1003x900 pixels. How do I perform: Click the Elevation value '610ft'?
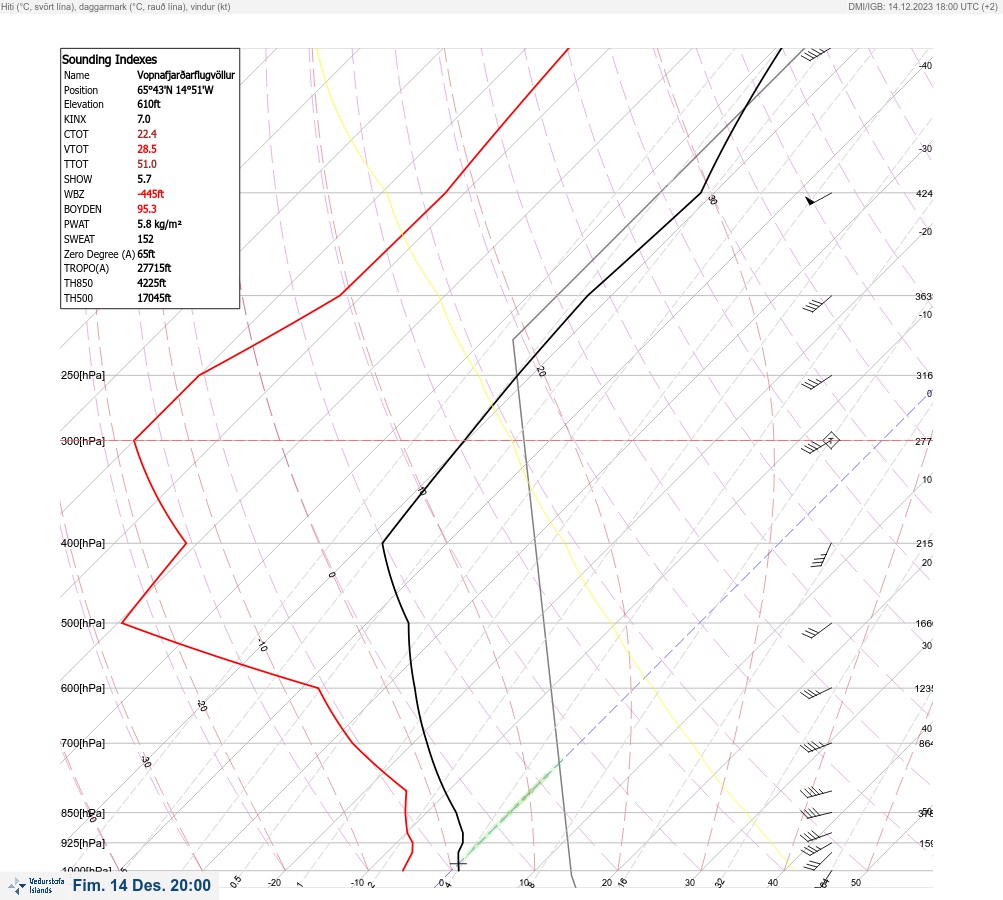coord(149,104)
